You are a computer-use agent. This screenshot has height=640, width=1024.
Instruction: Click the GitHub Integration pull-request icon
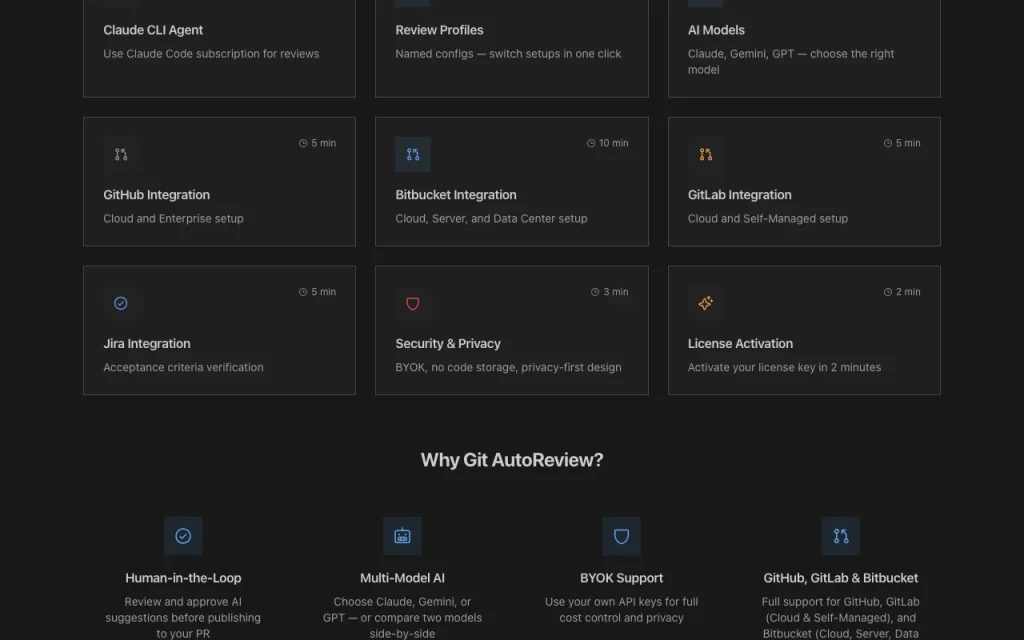pos(121,155)
